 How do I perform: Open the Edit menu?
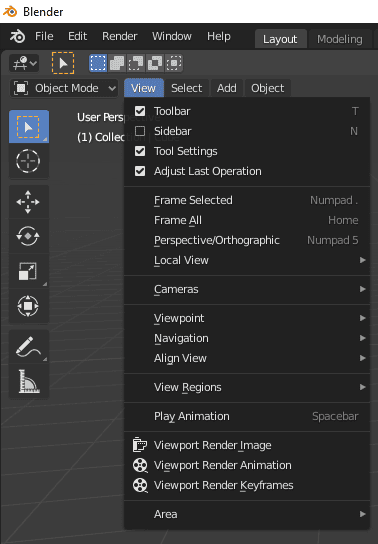[x=77, y=36]
